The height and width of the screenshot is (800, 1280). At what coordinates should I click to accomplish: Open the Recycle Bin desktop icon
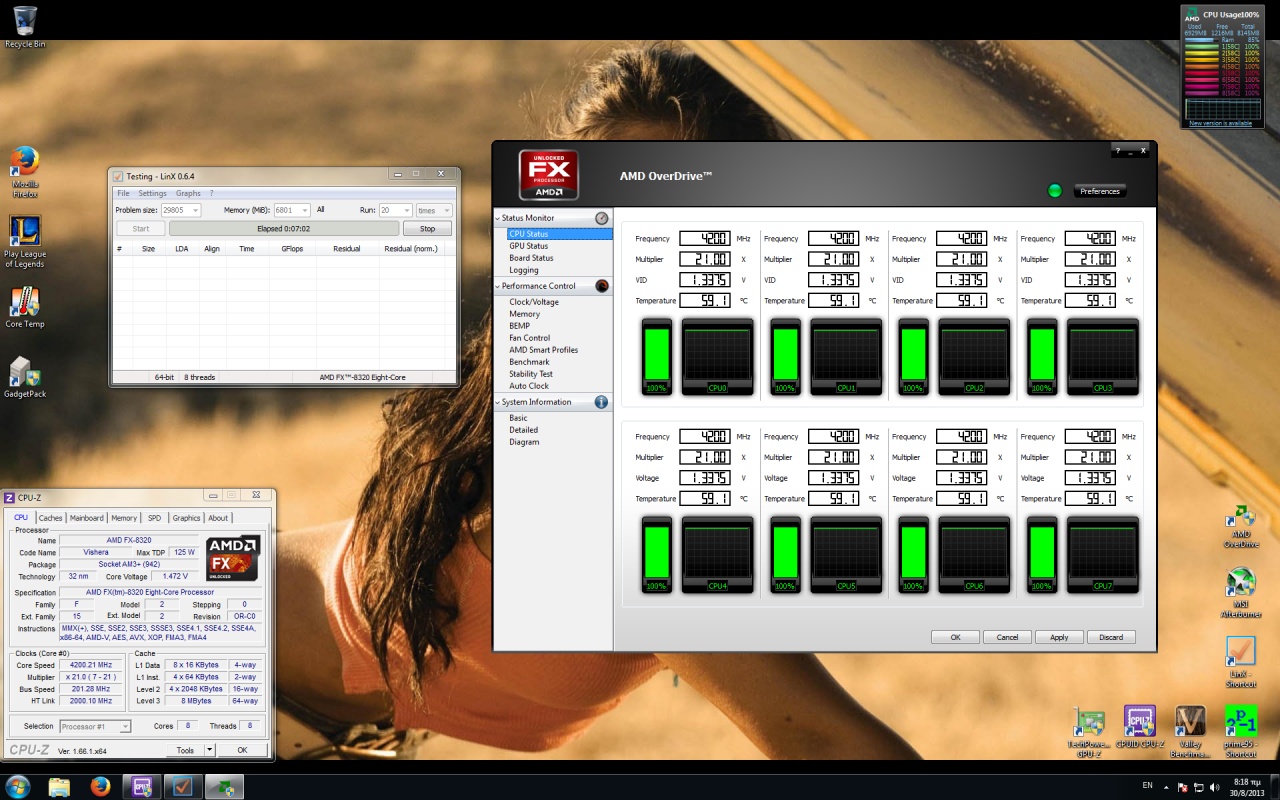pyautogui.click(x=25, y=26)
